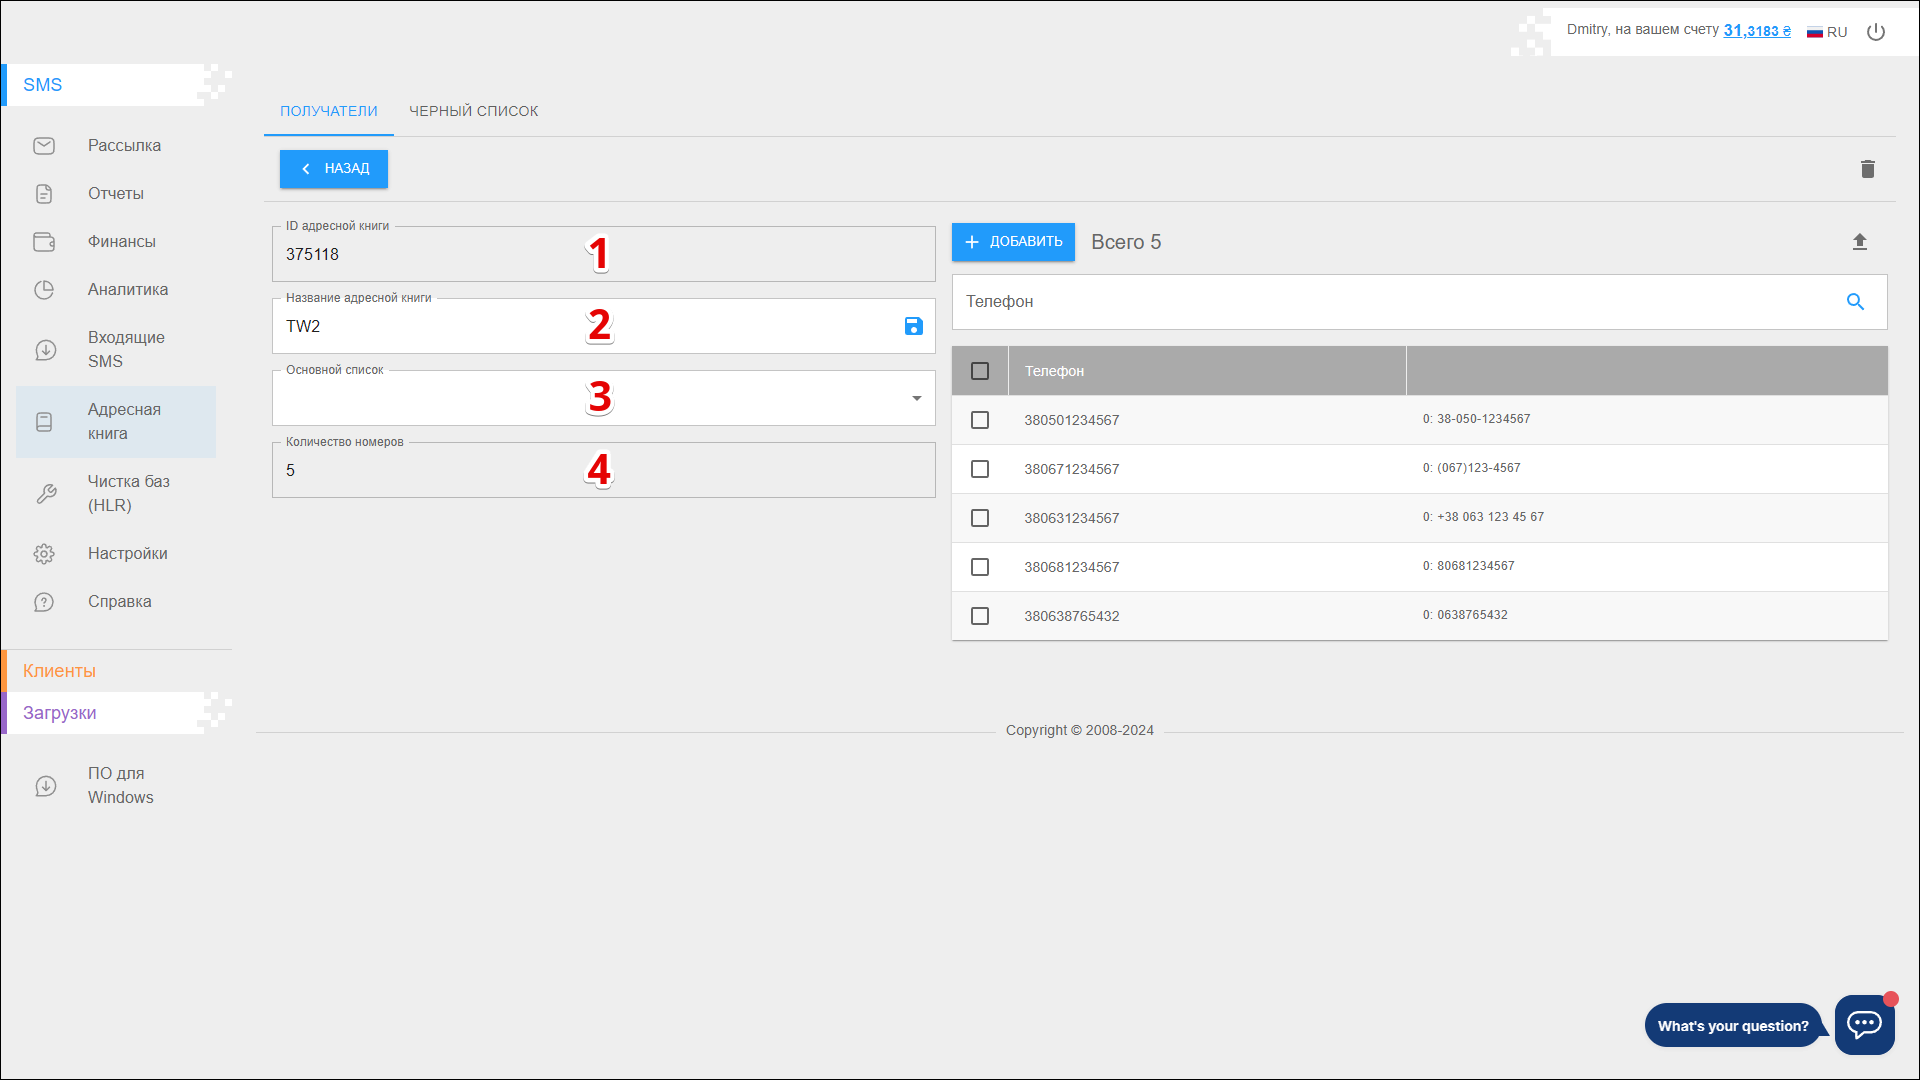The height and width of the screenshot is (1080, 1920).
Task: Select the row checkbox for 380631234567
Action: point(980,518)
